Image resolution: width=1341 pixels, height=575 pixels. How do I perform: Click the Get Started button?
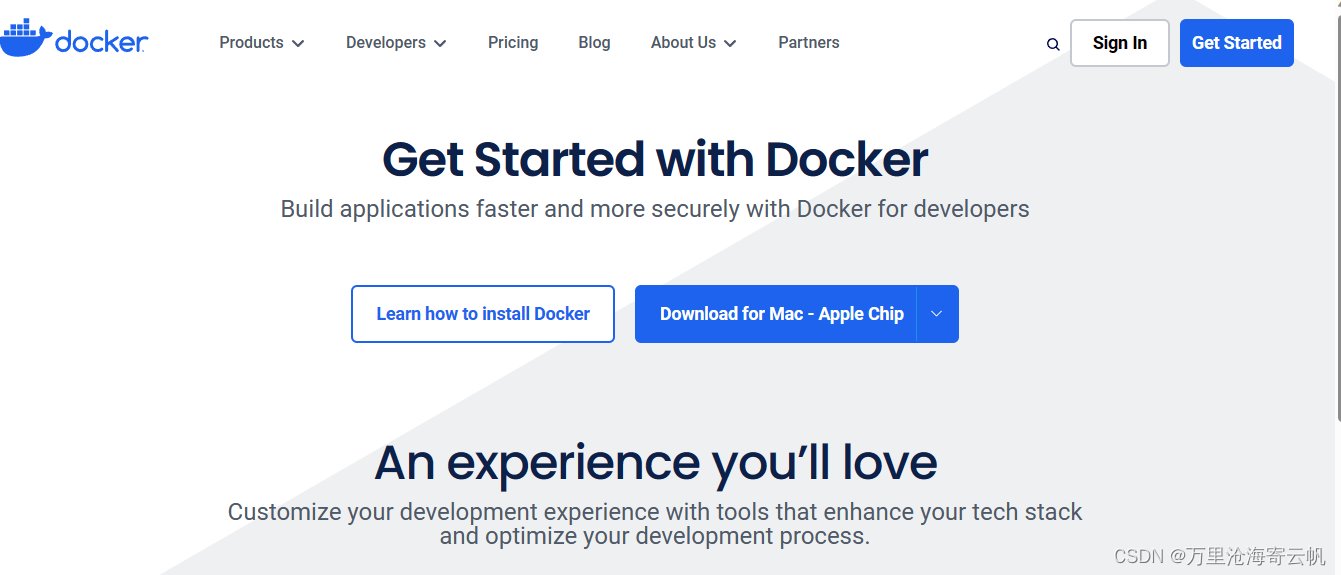coord(1237,43)
